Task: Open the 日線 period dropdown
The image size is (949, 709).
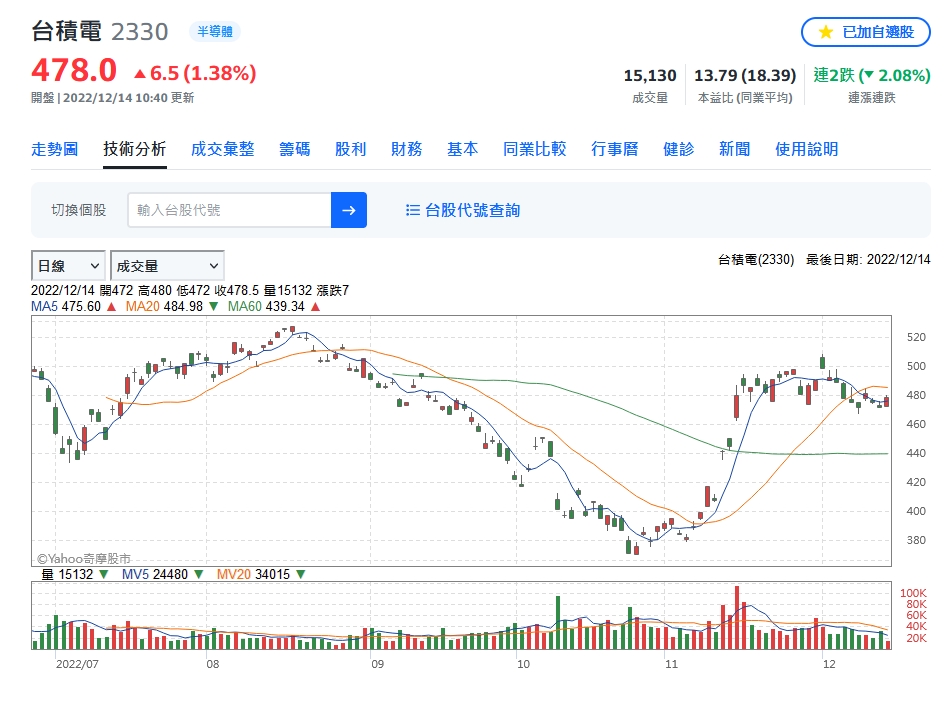Action: click(x=68, y=266)
